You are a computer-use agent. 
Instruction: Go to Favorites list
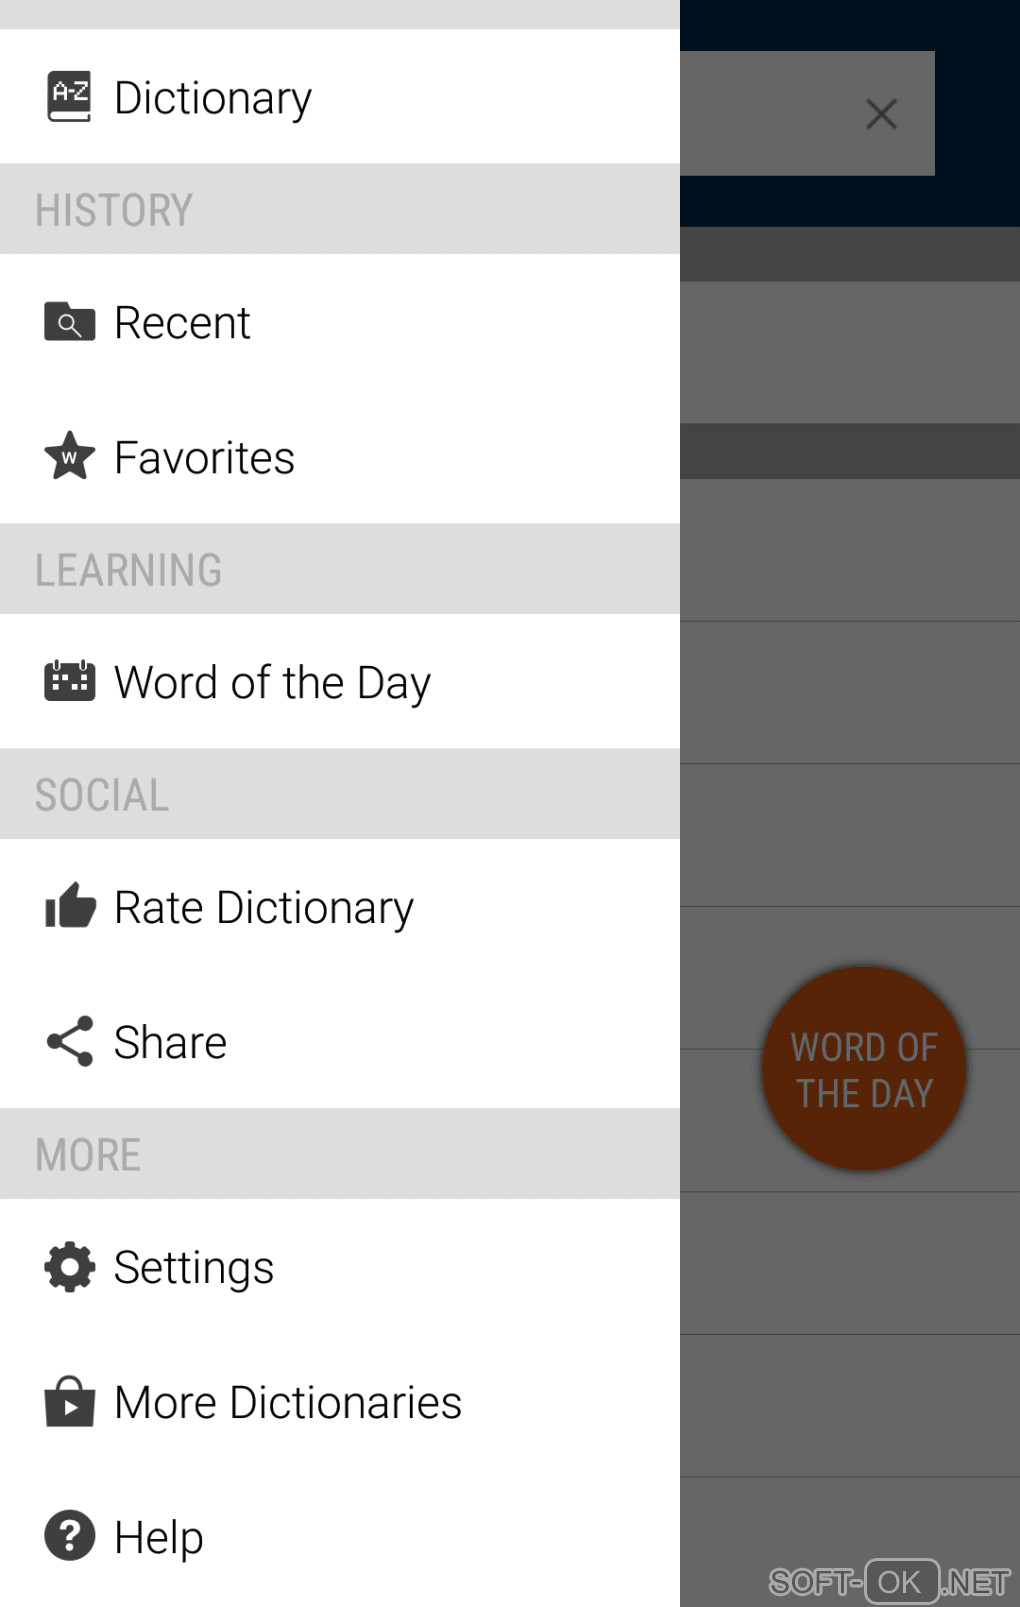click(204, 458)
